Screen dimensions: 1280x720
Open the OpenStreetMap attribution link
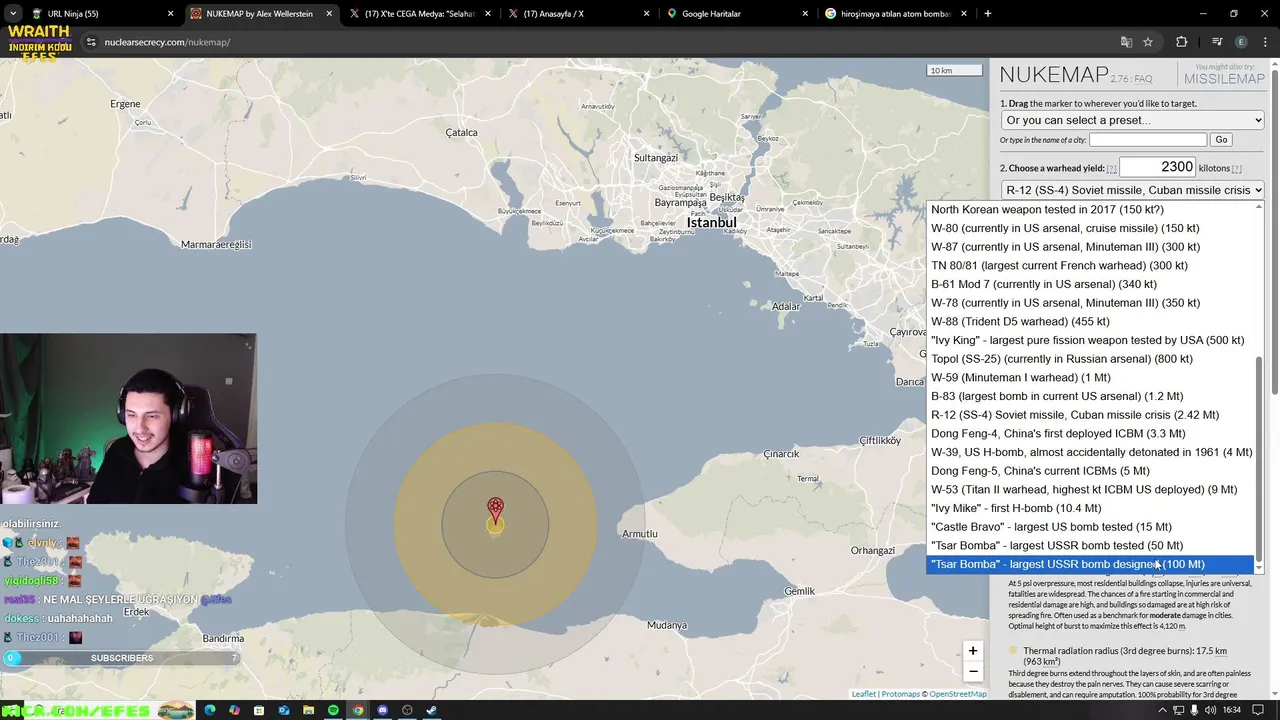[x=958, y=694]
